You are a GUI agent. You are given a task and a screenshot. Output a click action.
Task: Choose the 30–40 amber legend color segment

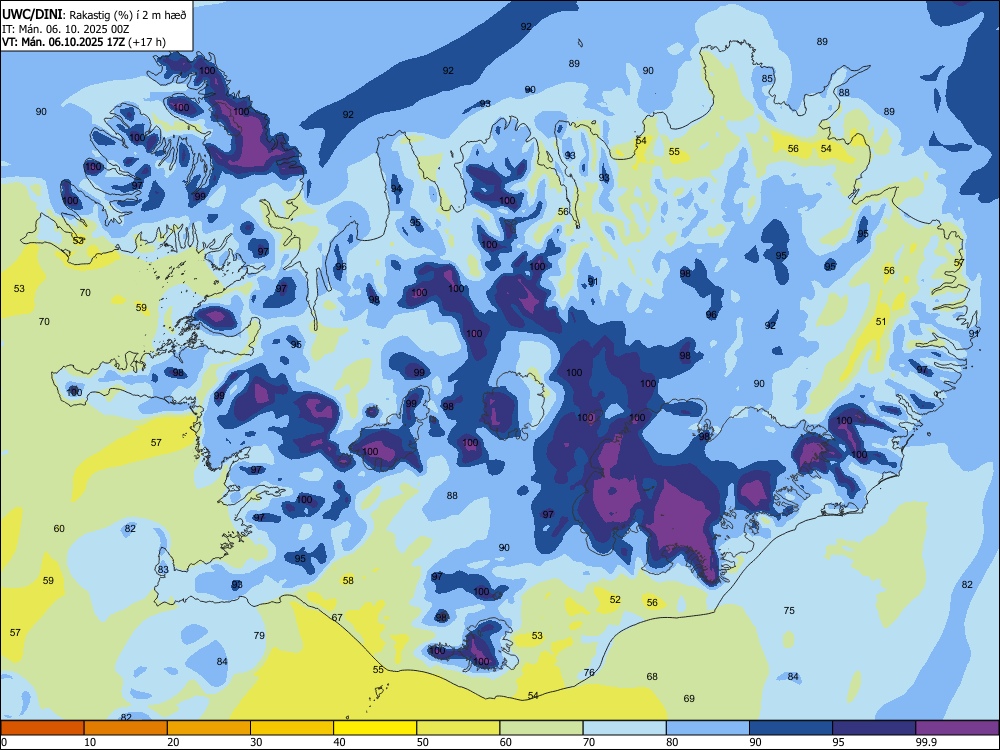point(292,728)
